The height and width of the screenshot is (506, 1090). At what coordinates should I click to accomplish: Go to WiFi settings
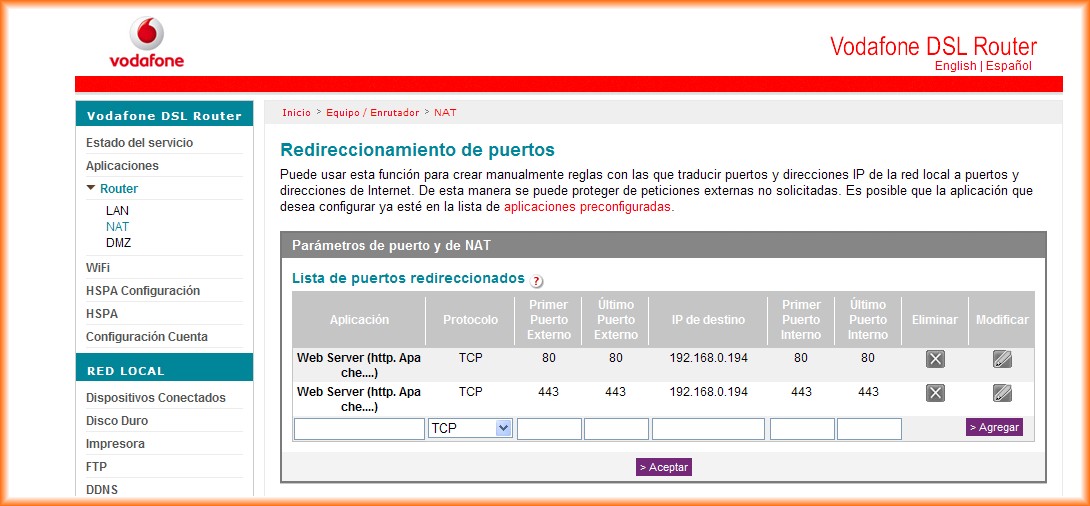[98, 268]
